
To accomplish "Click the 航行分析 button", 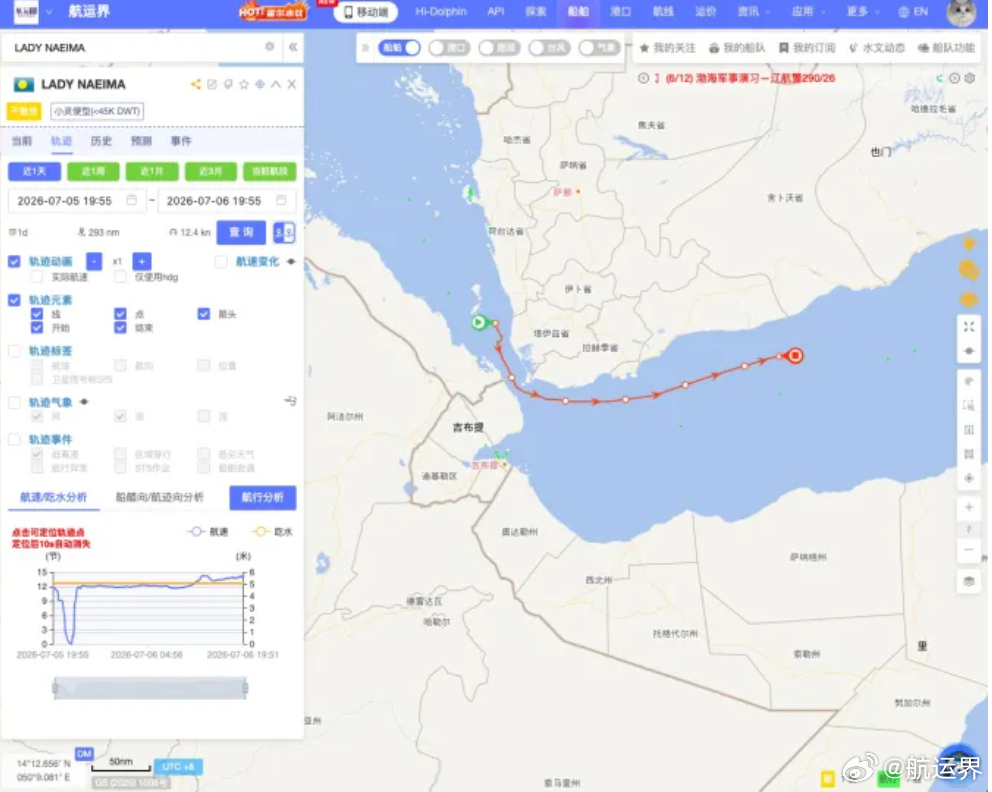I will coord(263,497).
